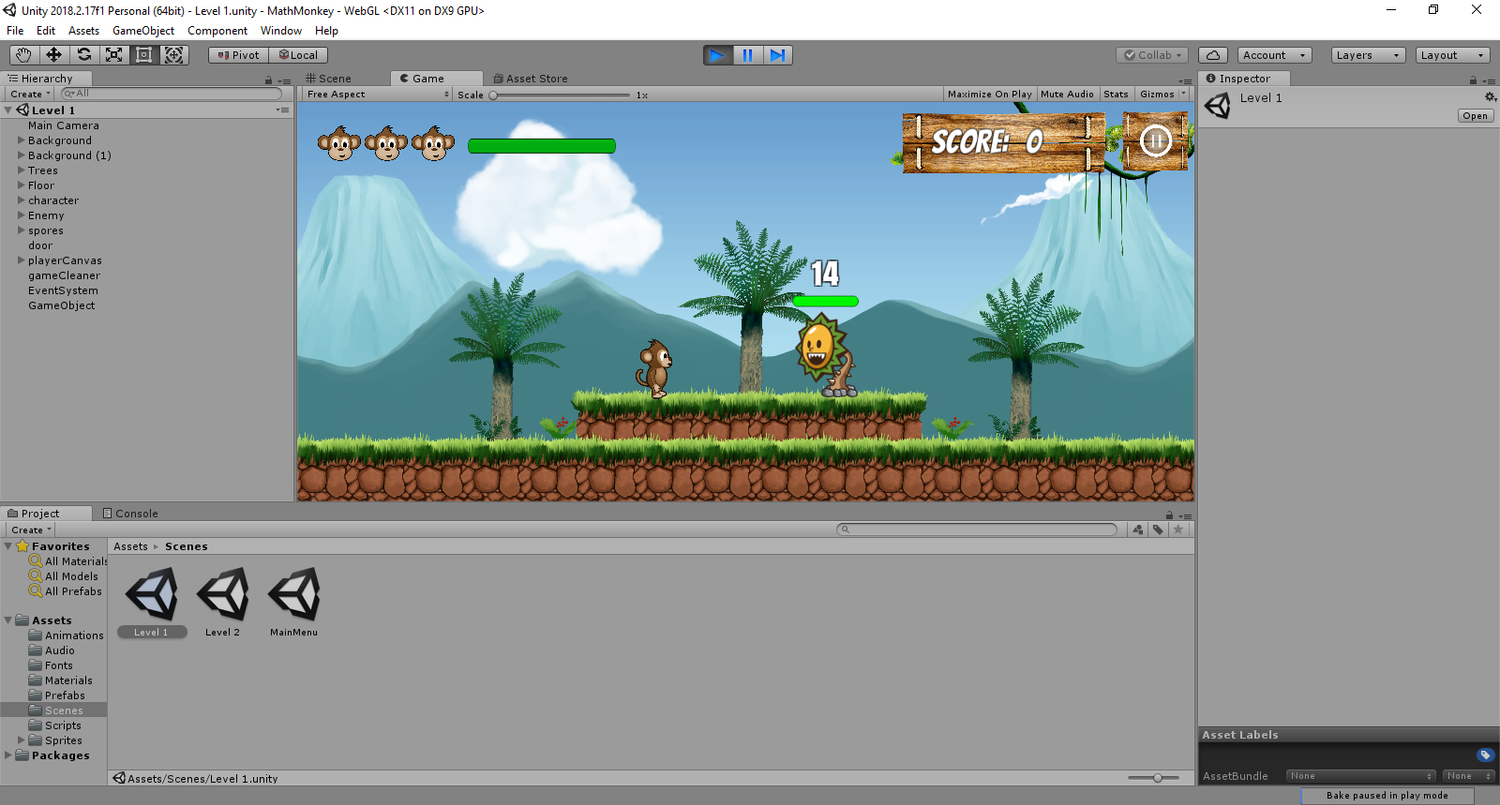Click Search by Type icon

[x=1138, y=530]
